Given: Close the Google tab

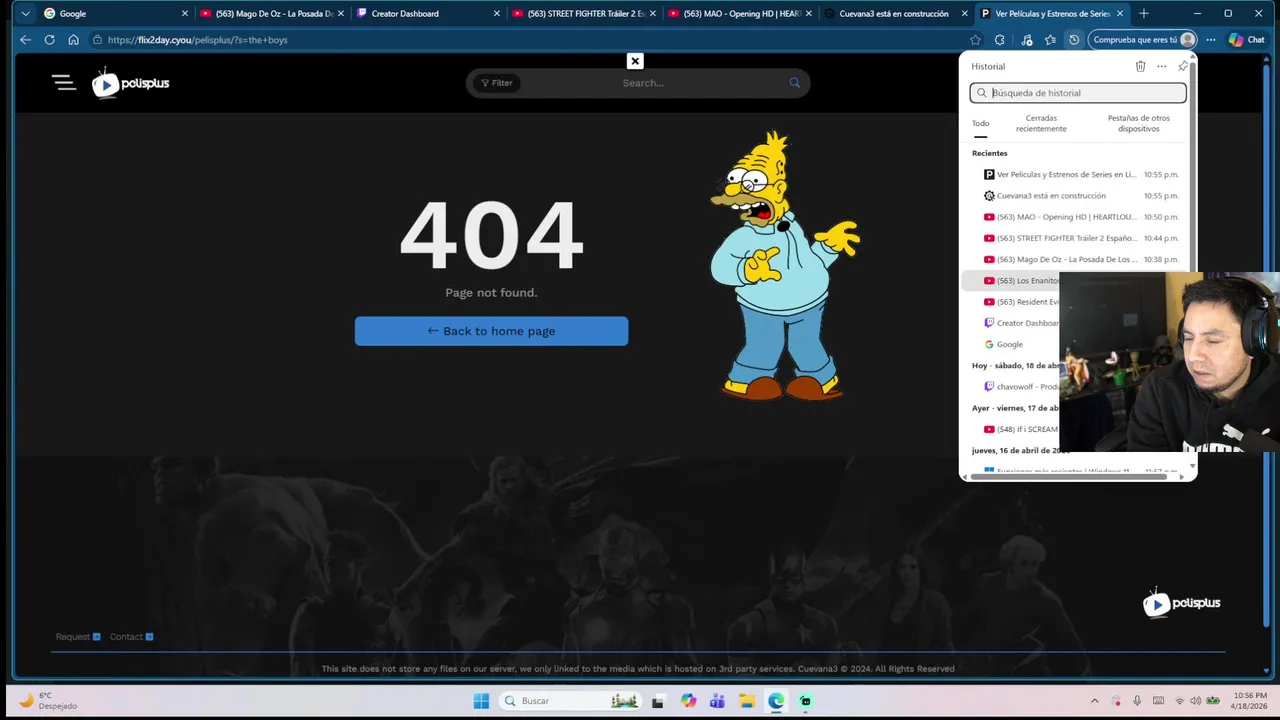Looking at the screenshot, I should tap(185, 14).
